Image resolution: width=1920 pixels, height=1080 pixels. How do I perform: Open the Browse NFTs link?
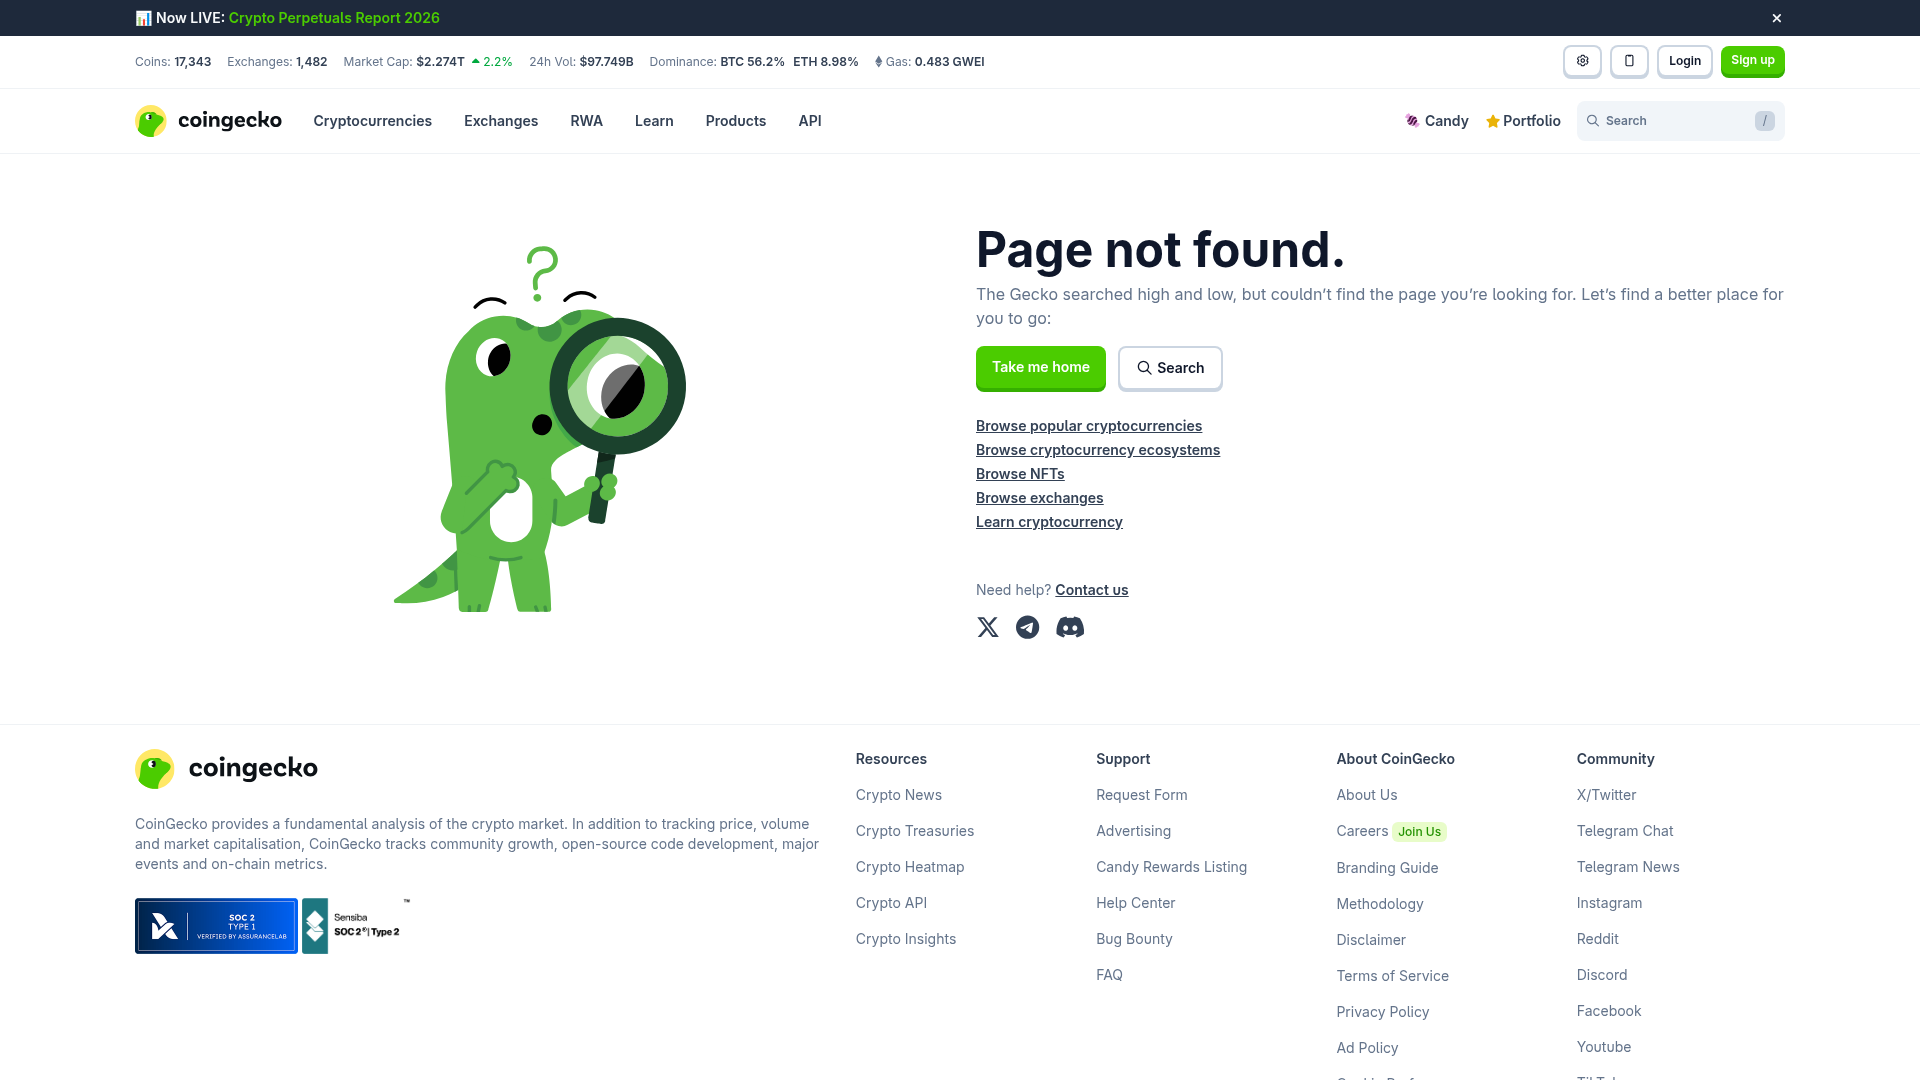tap(1020, 474)
